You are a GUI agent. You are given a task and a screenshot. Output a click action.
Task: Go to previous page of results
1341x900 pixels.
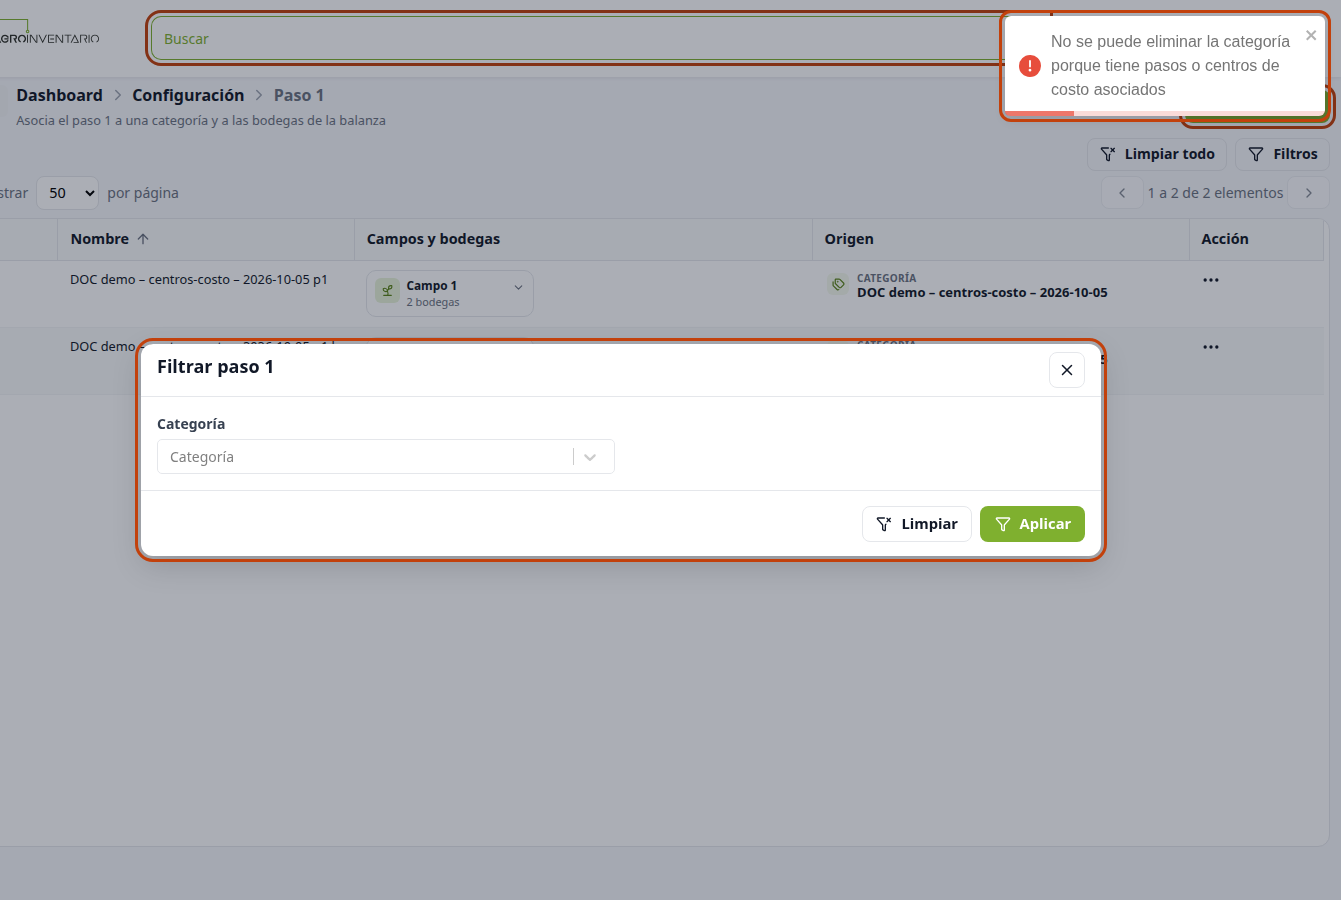pos(1122,193)
